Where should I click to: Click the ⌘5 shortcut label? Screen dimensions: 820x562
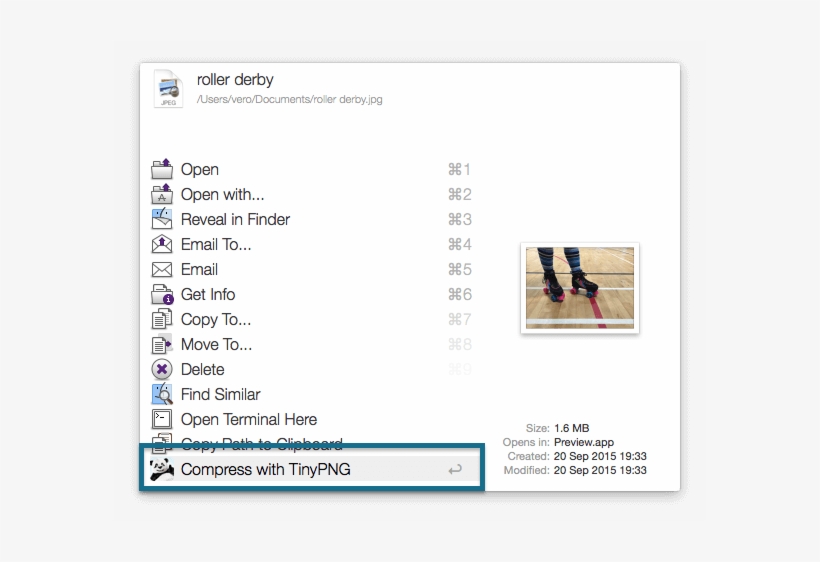click(x=459, y=269)
